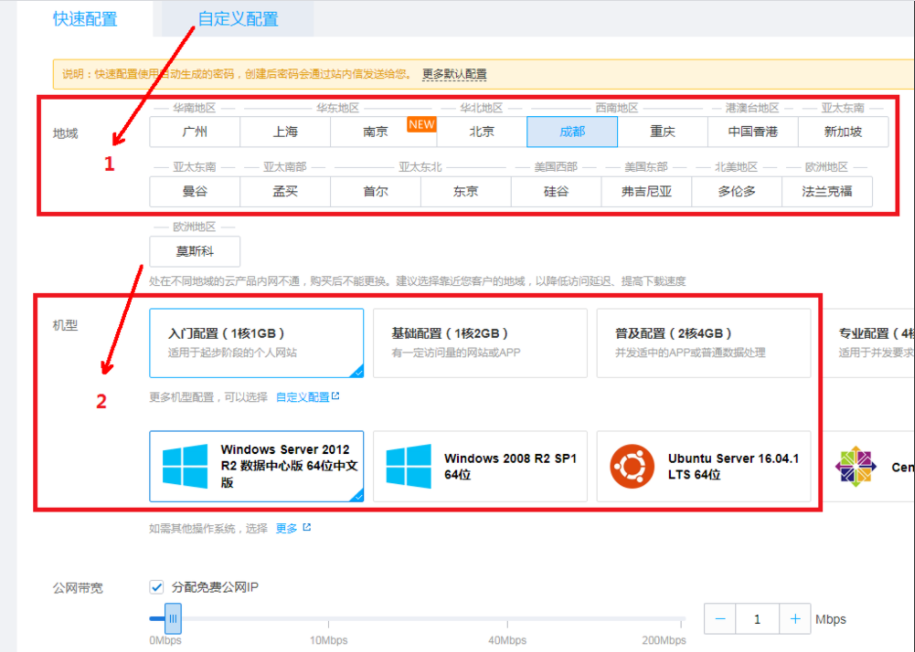Image resolution: width=915 pixels, height=652 pixels.
Task: Click the NEW badge on 南京
Action: 421,124
